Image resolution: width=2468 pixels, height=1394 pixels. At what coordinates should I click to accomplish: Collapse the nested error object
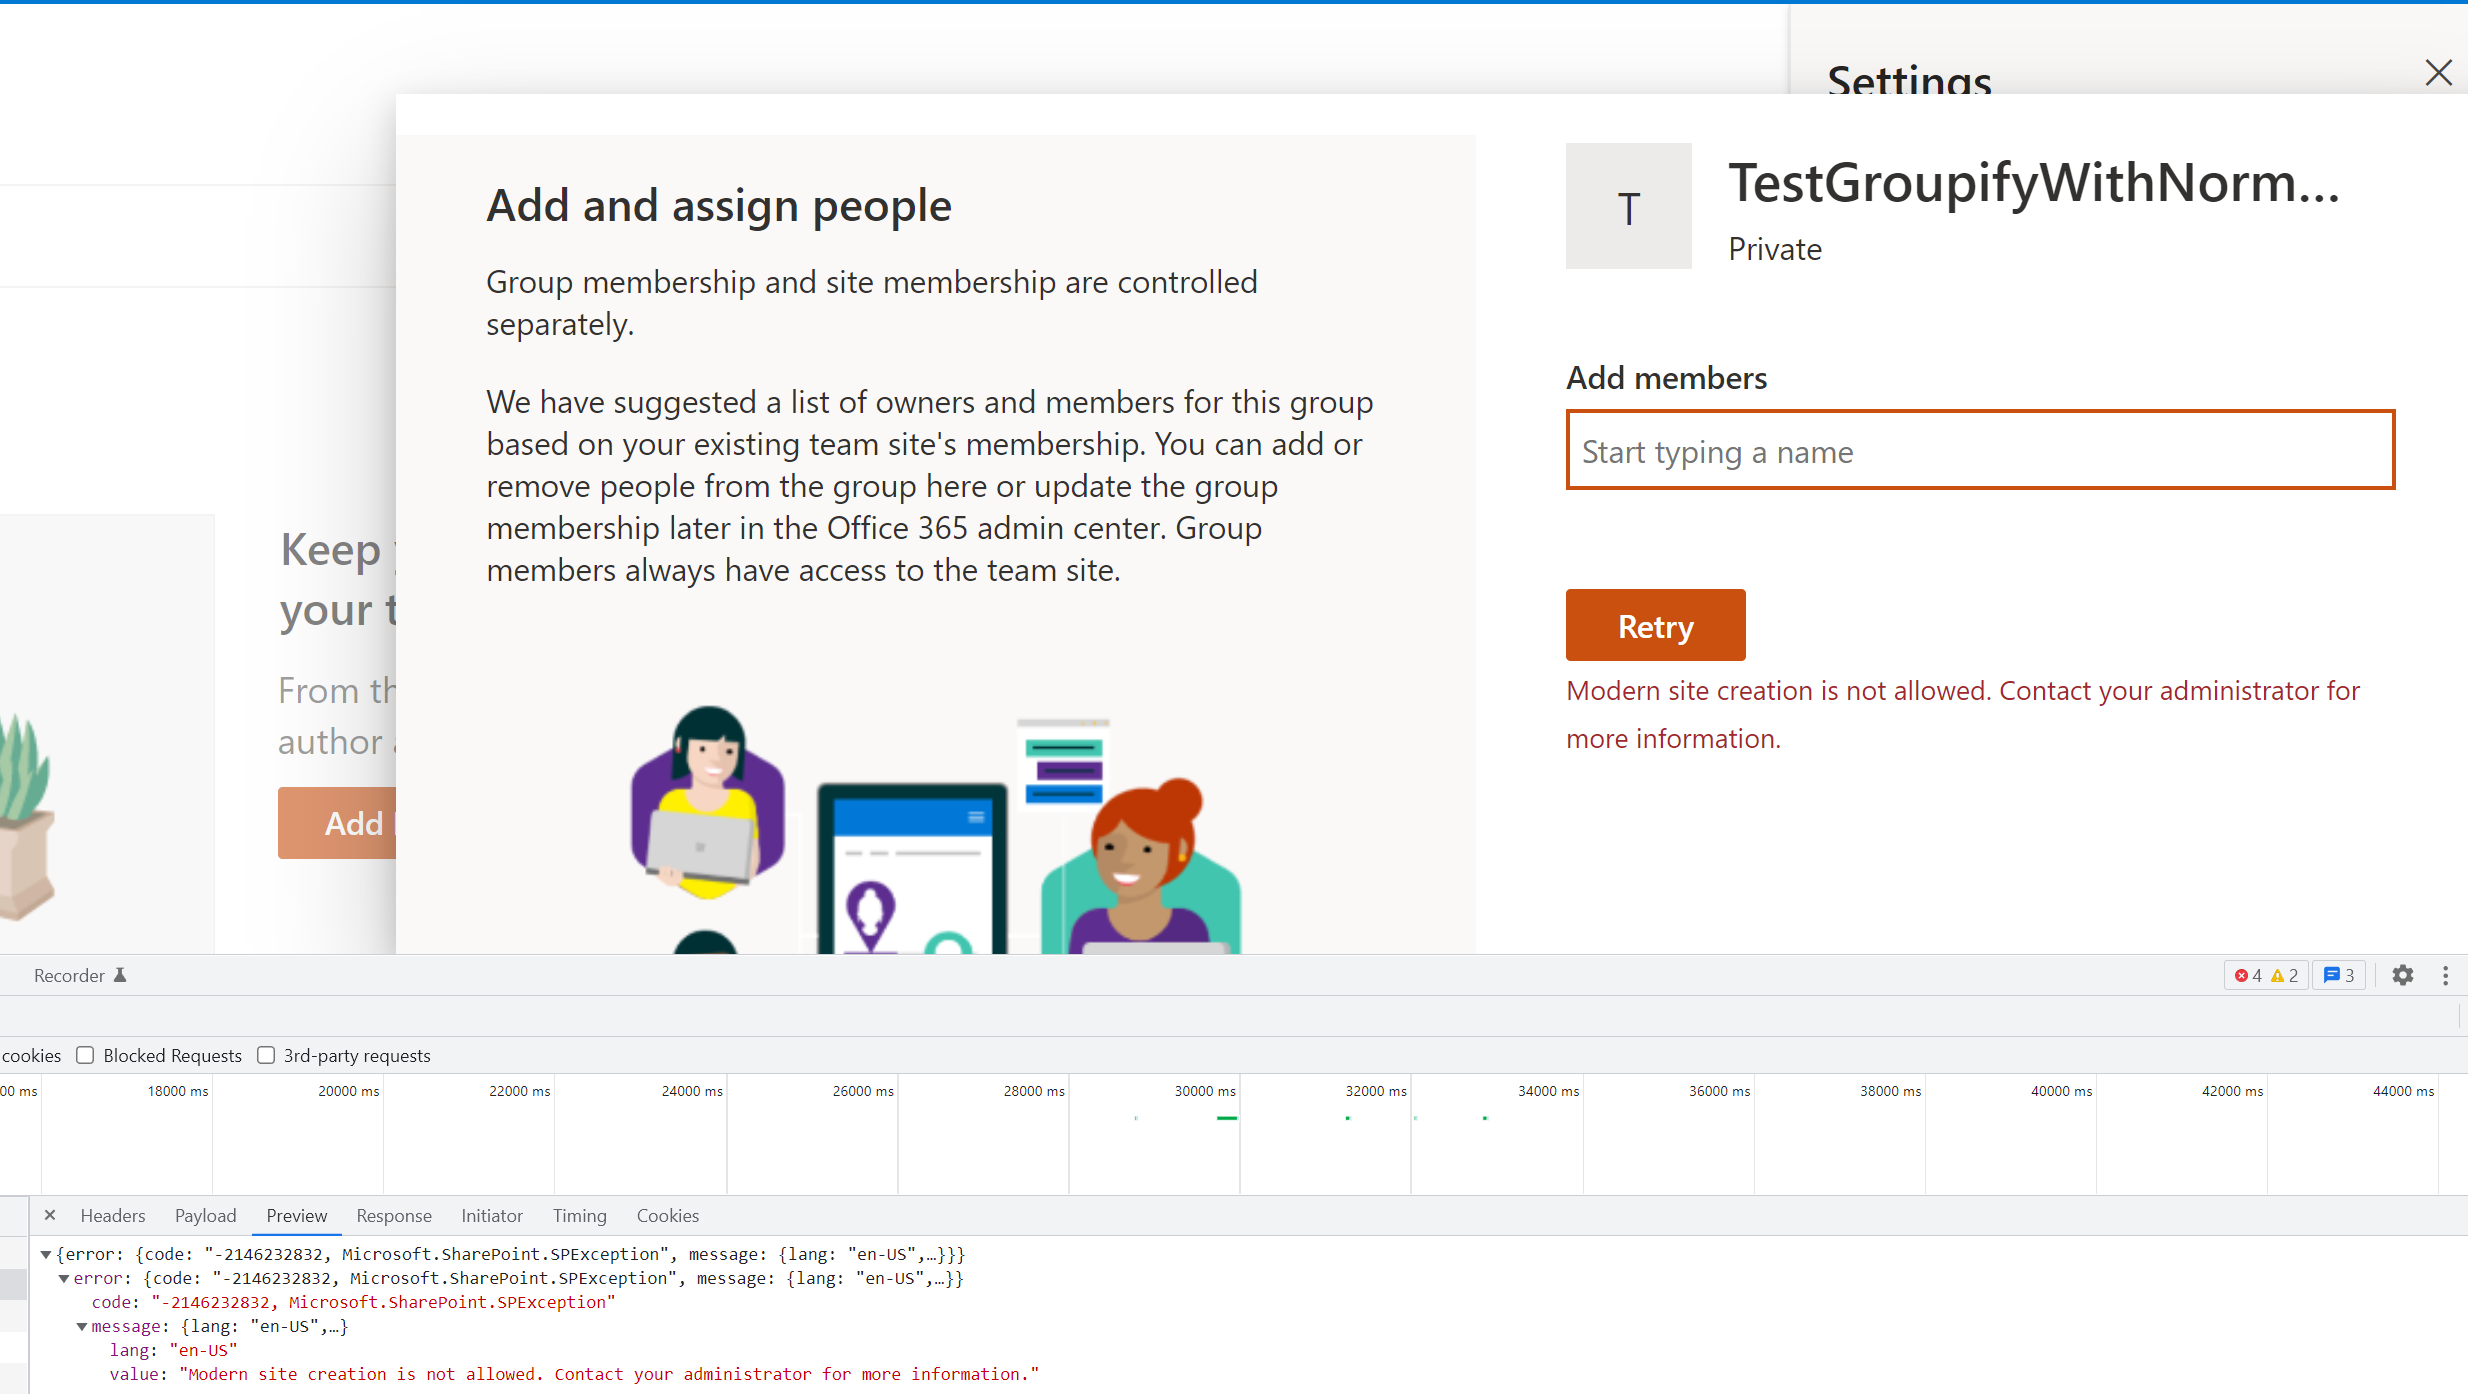click(x=64, y=1278)
